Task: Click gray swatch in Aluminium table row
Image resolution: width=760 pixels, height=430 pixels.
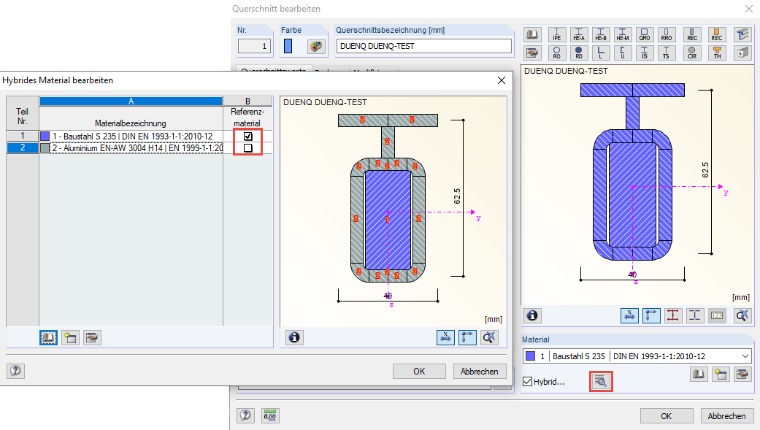Action: point(45,148)
